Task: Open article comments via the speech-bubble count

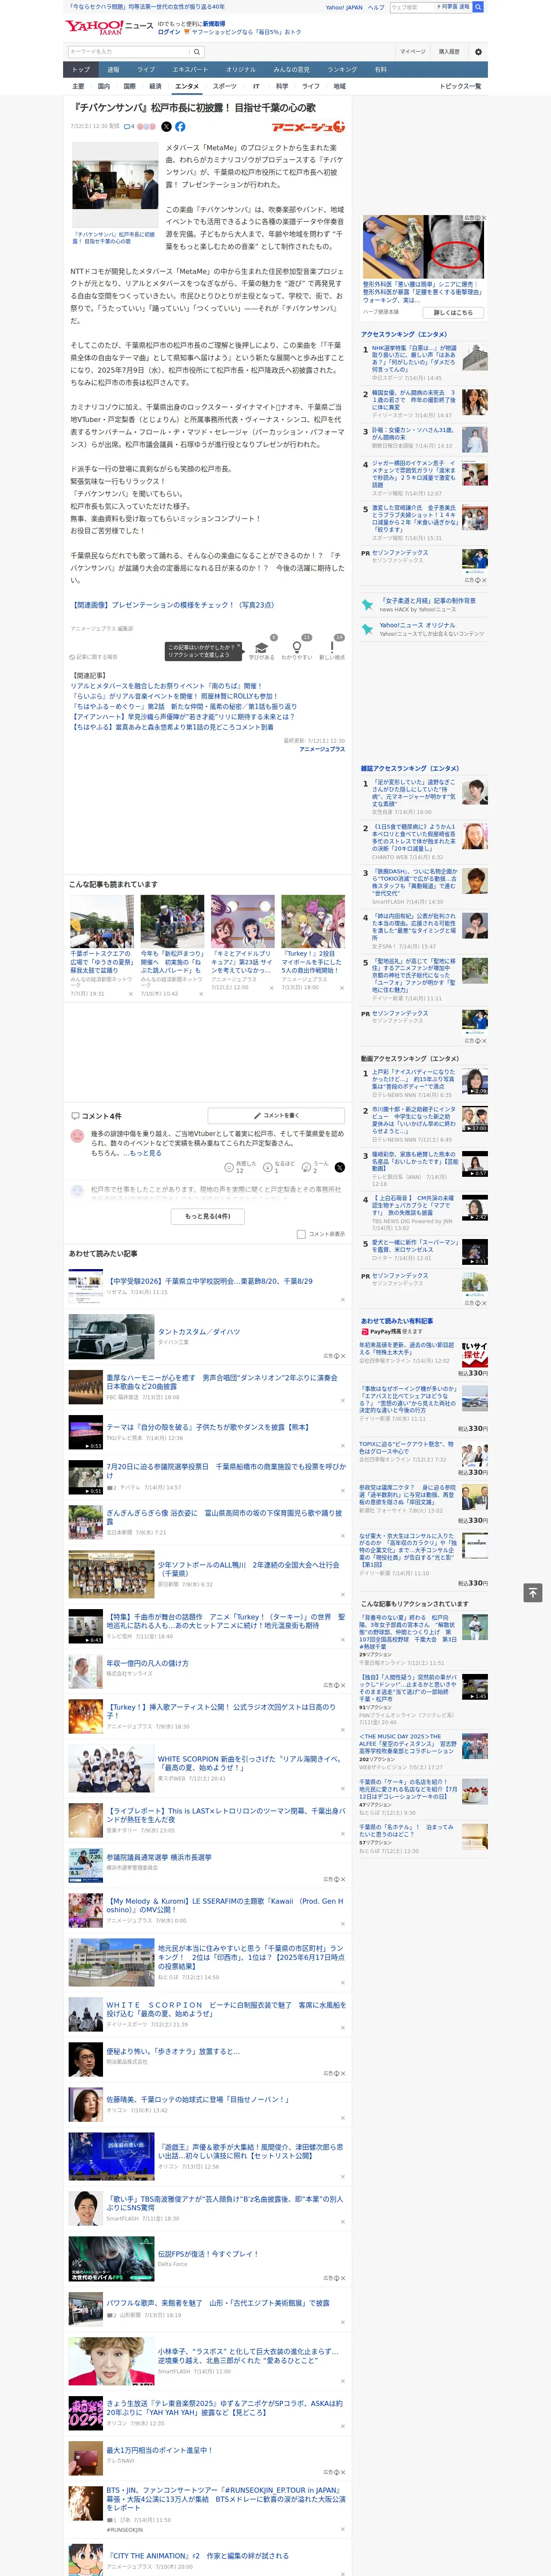Action: [x=129, y=127]
